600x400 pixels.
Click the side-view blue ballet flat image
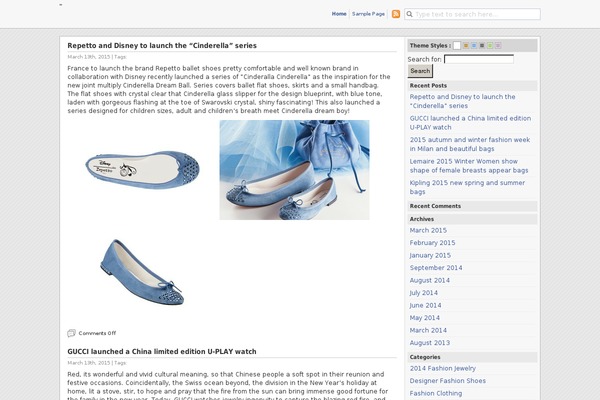click(x=142, y=272)
